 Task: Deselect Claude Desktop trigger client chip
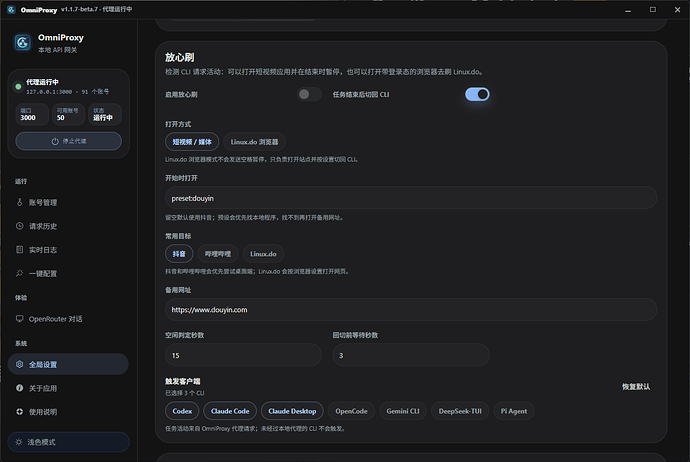coord(292,411)
